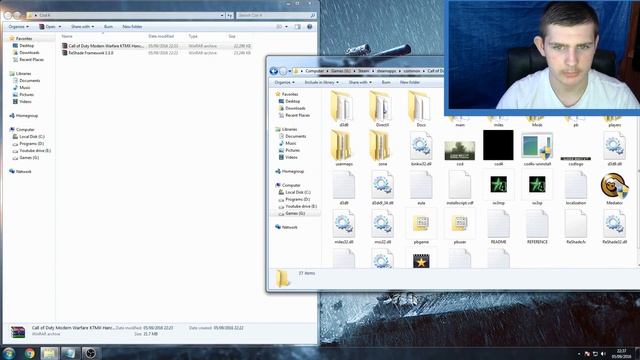
Task: Open Share with menu in the Cod 4 window
Action: pyautogui.click(x=82, y=27)
